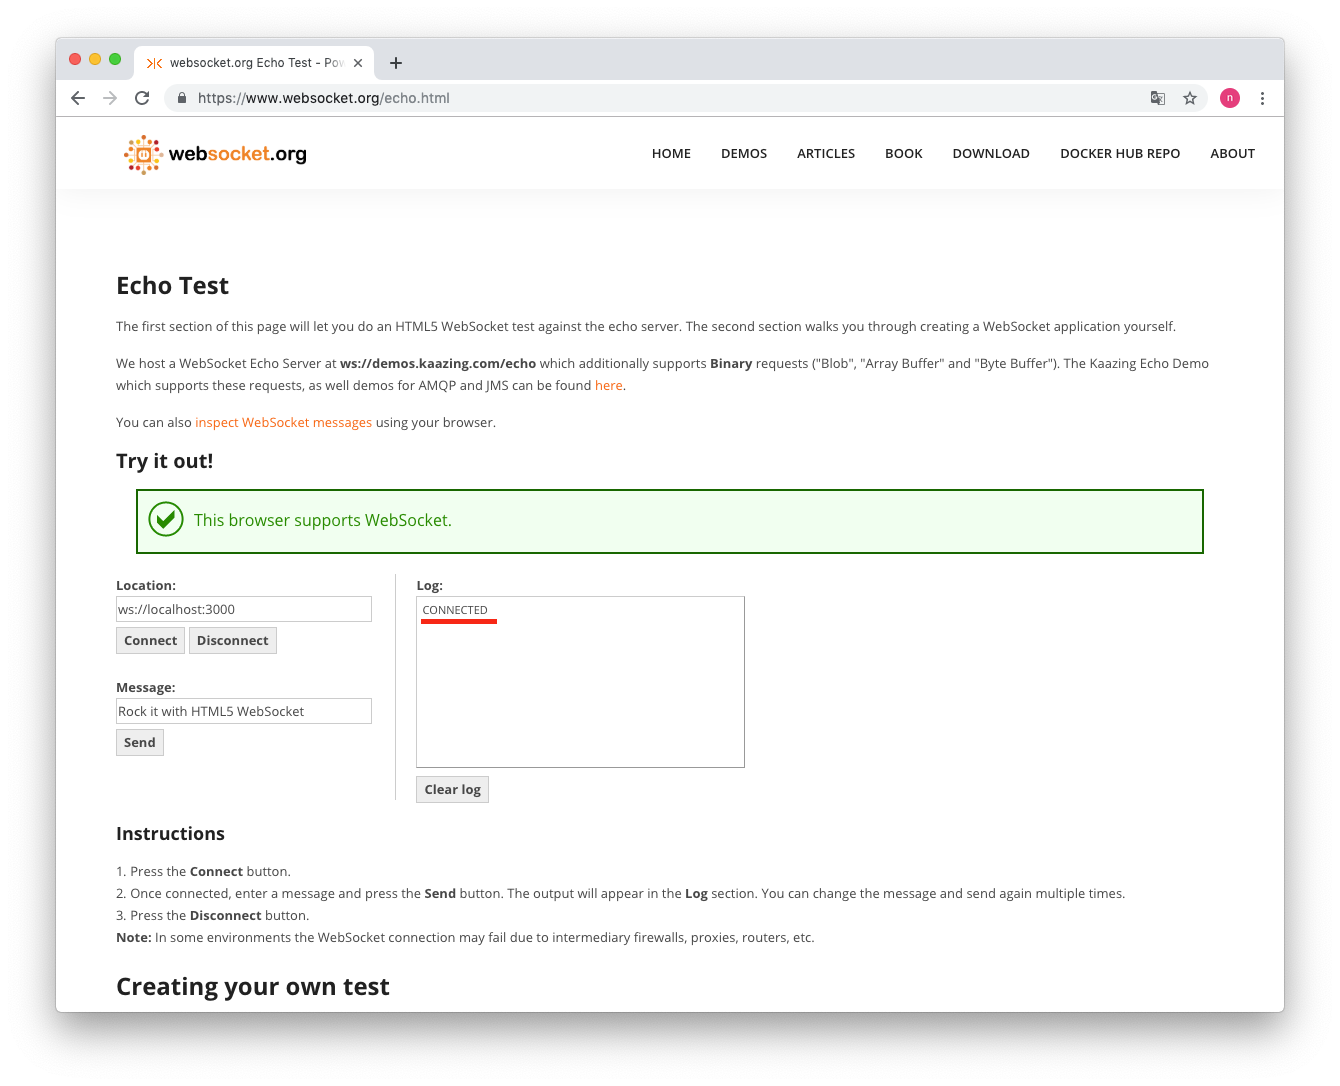The image size is (1340, 1086).
Task: Open a new tab with plus icon
Action: [396, 63]
